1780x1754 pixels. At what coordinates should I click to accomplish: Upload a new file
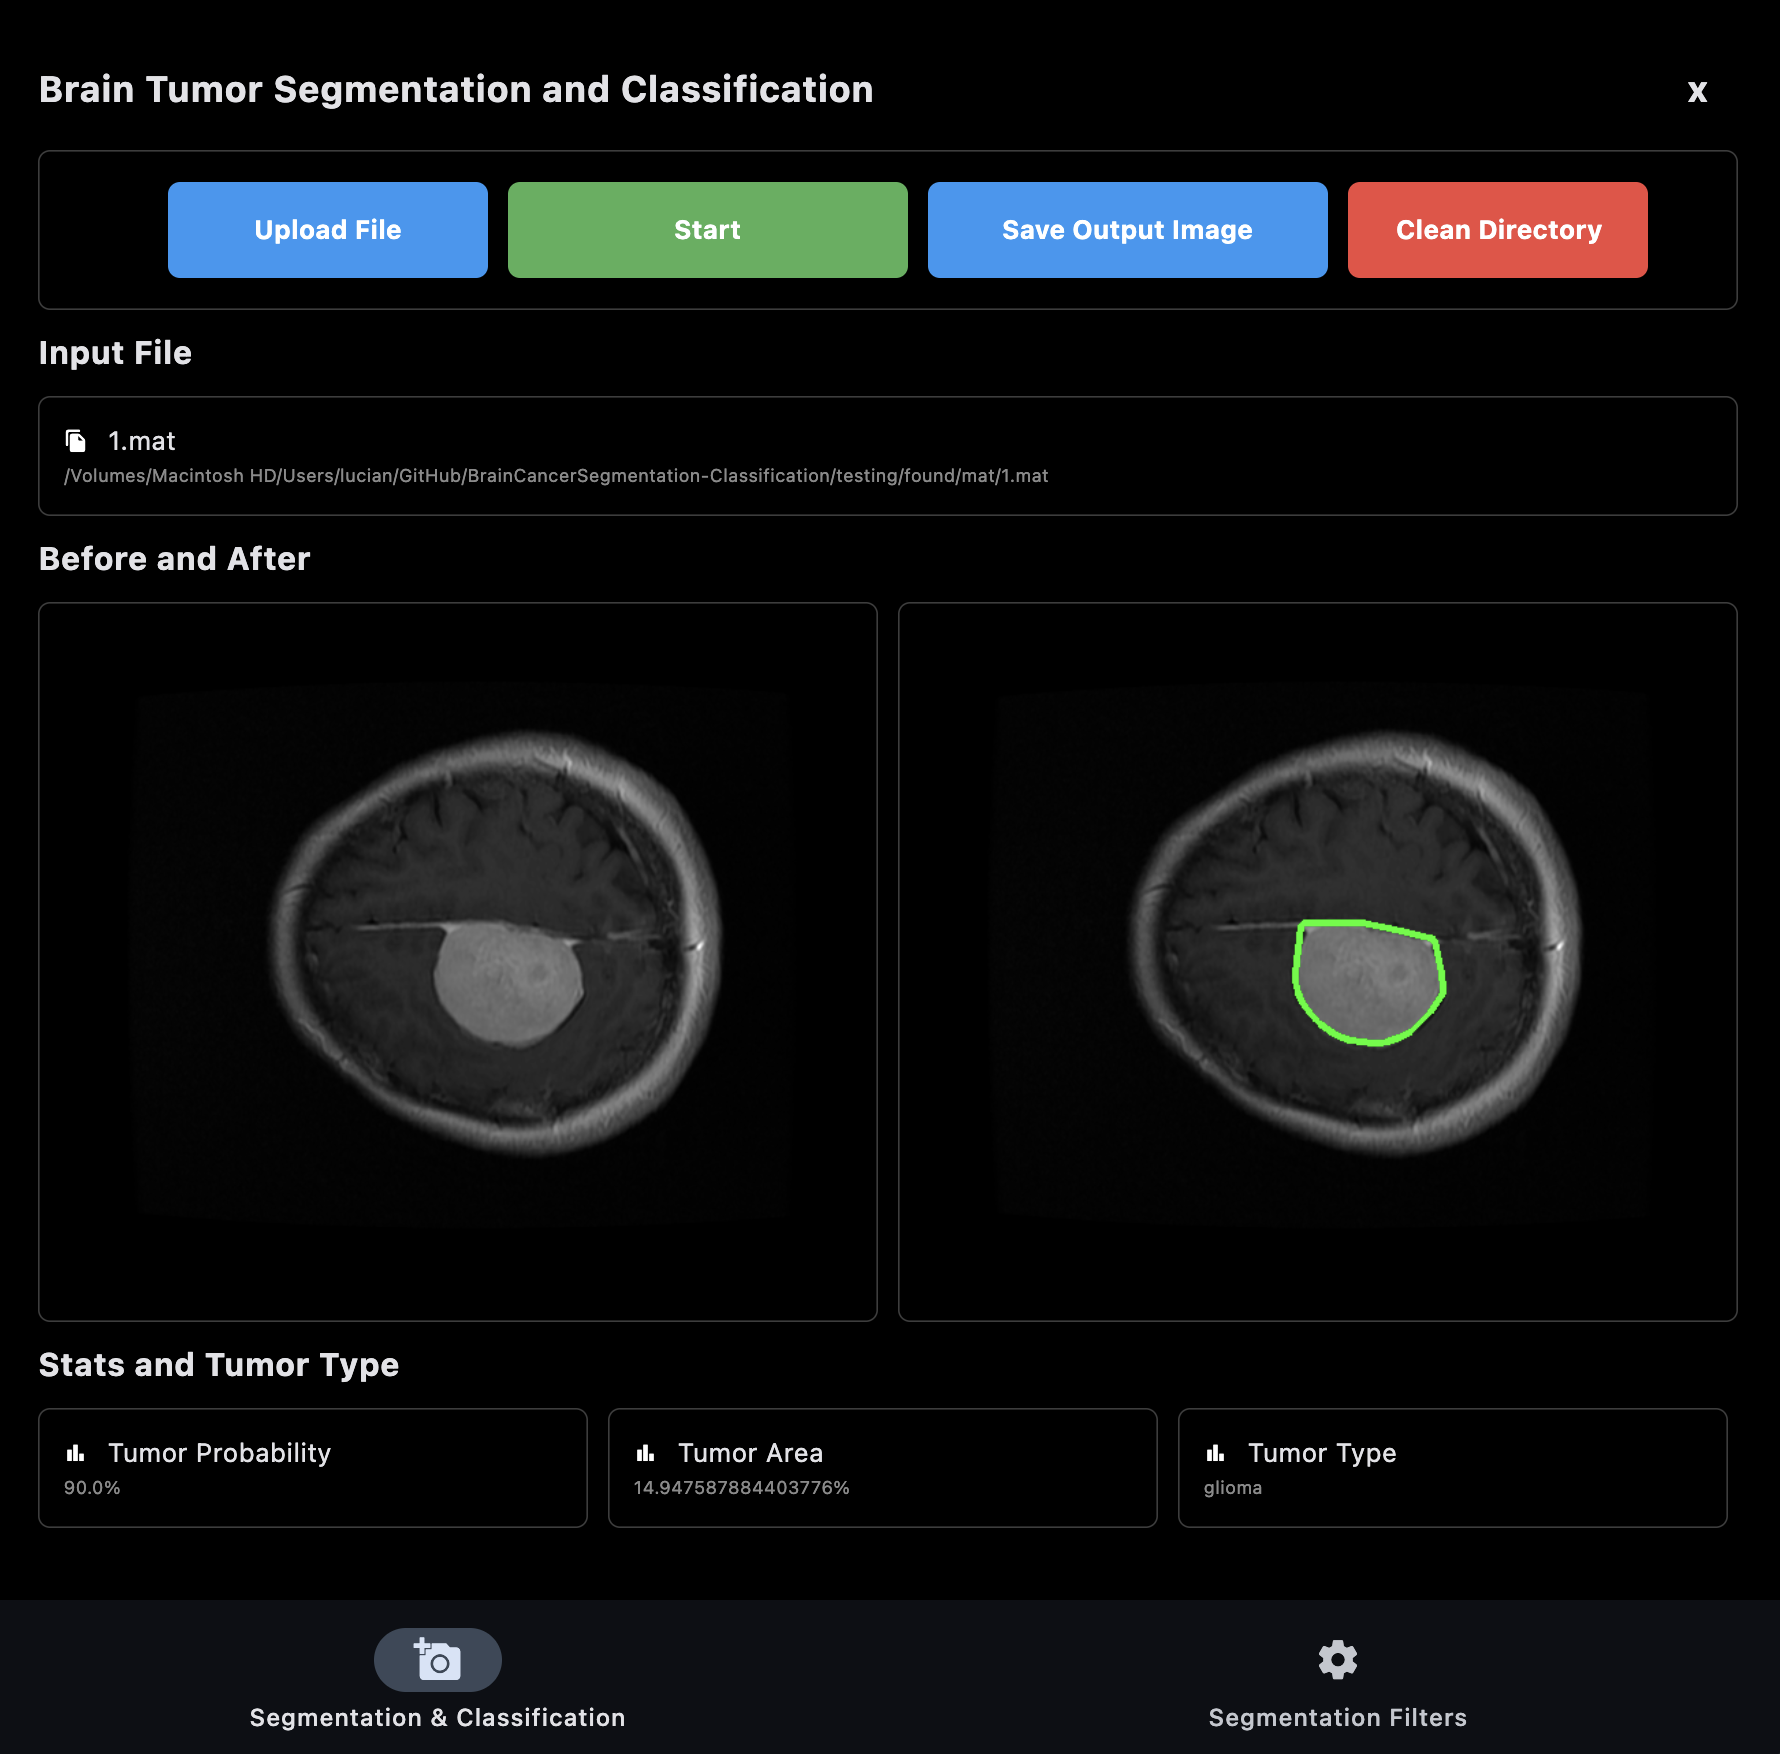(328, 229)
